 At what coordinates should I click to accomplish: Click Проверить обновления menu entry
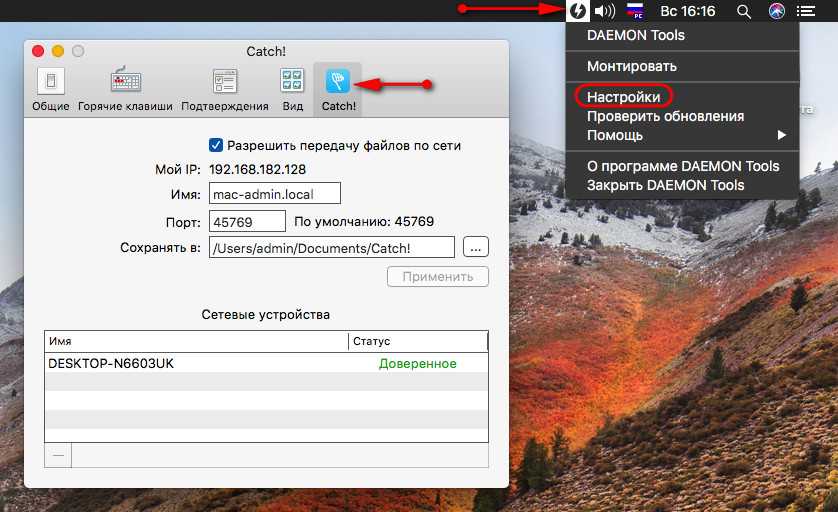pyautogui.click(x=665, y=116)
